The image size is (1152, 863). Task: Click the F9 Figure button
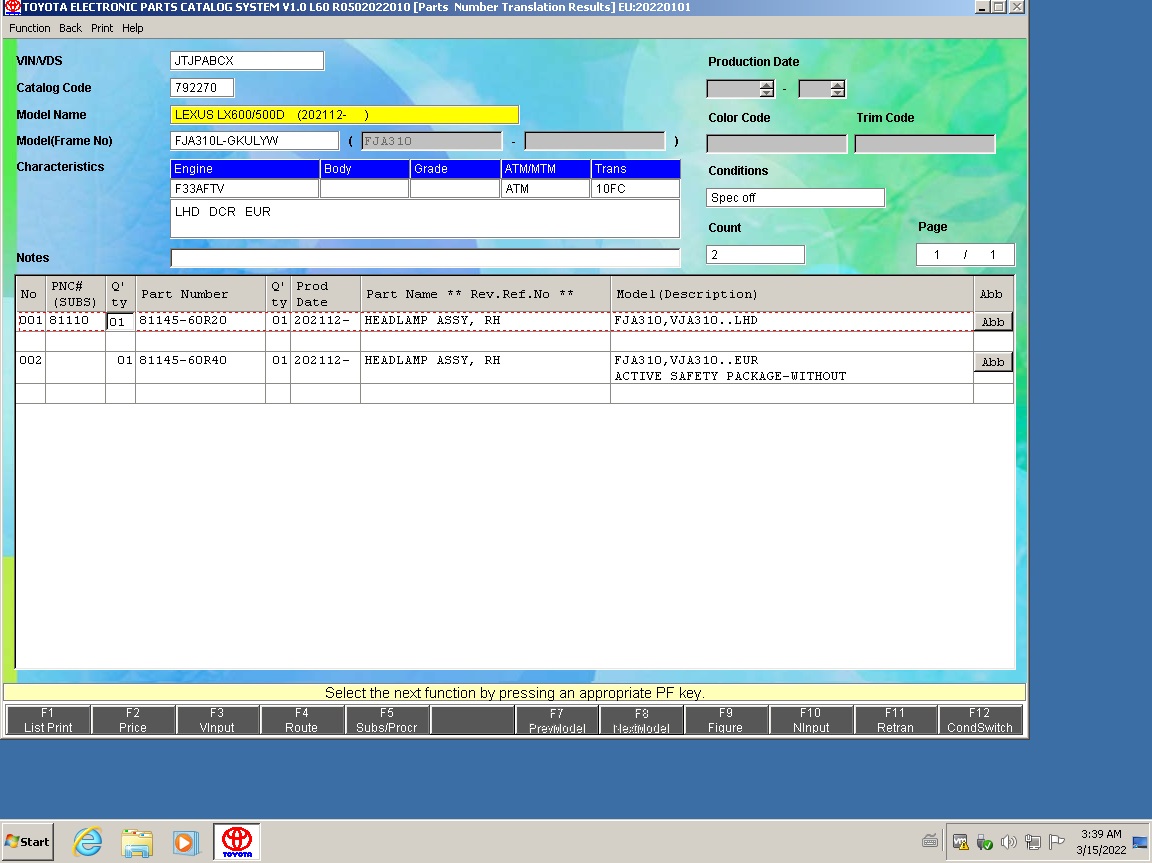[x=726, y=720]
